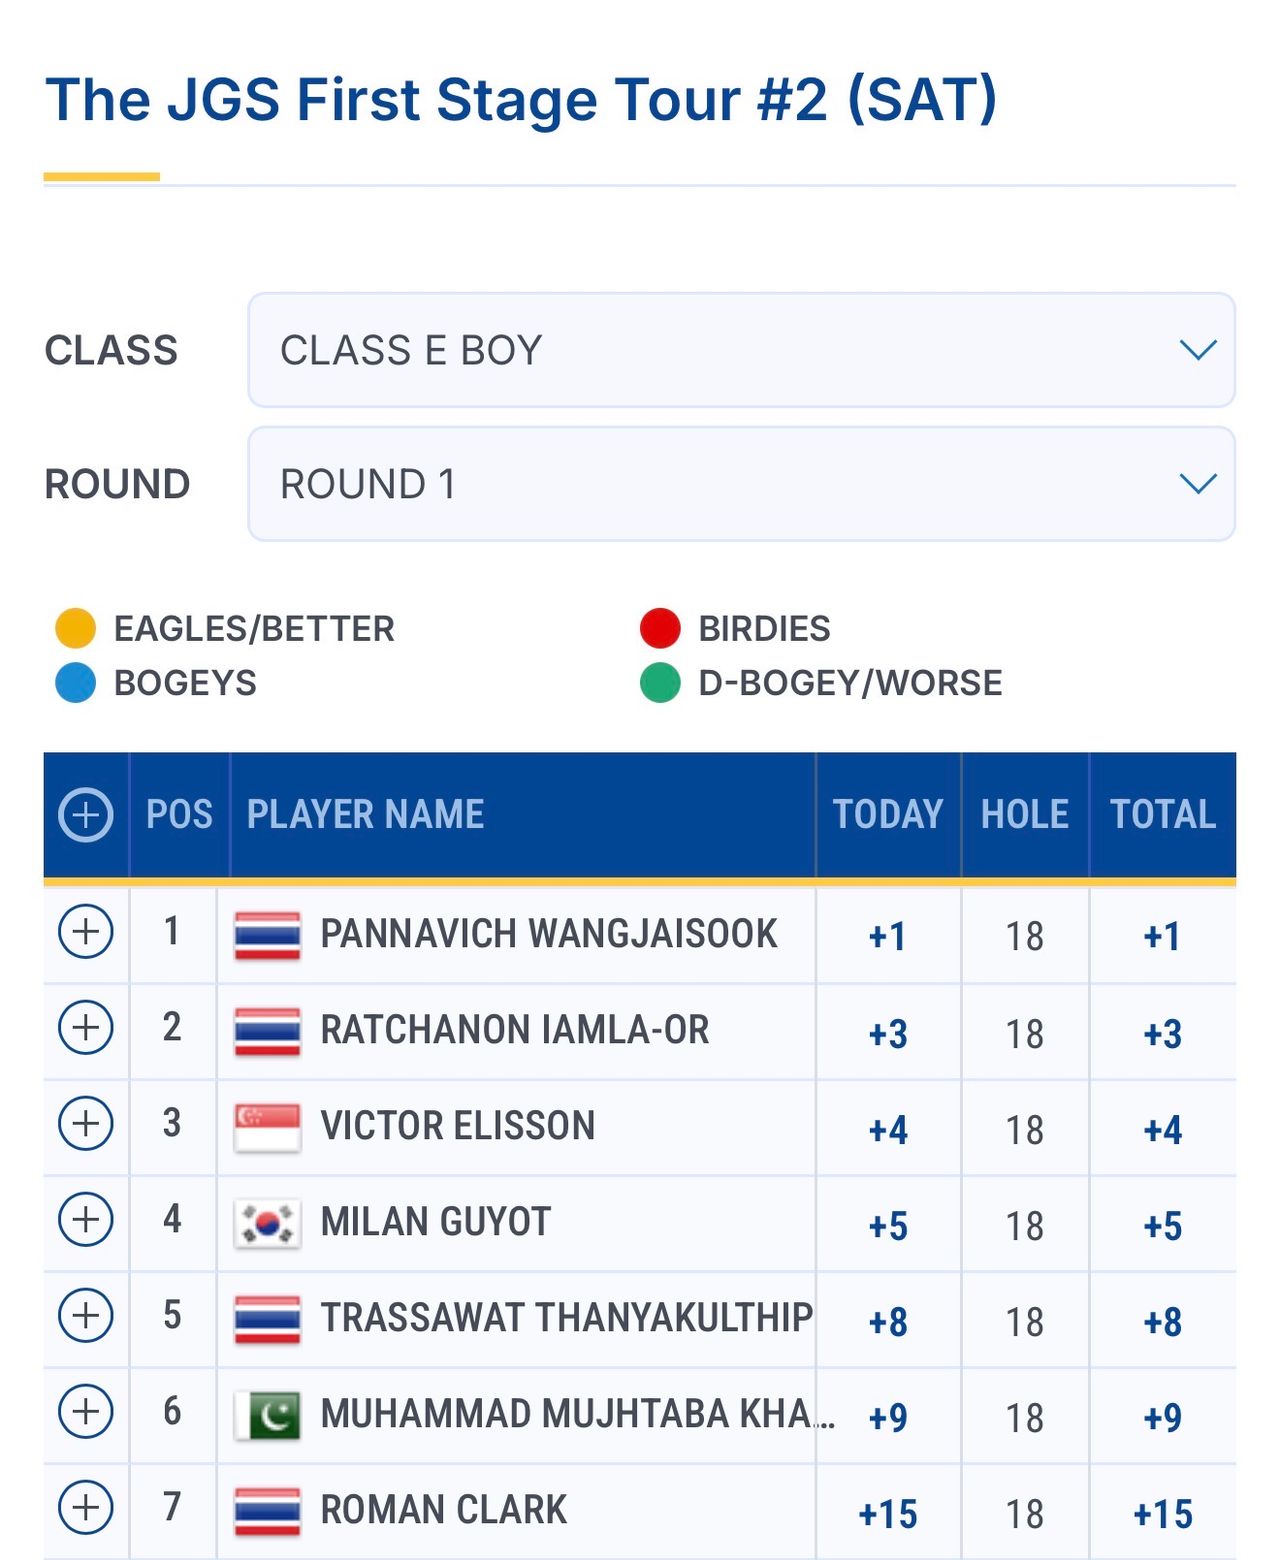
Task: Click the yellow Eagles/Better legend dot
Action: tap(76, 628)
